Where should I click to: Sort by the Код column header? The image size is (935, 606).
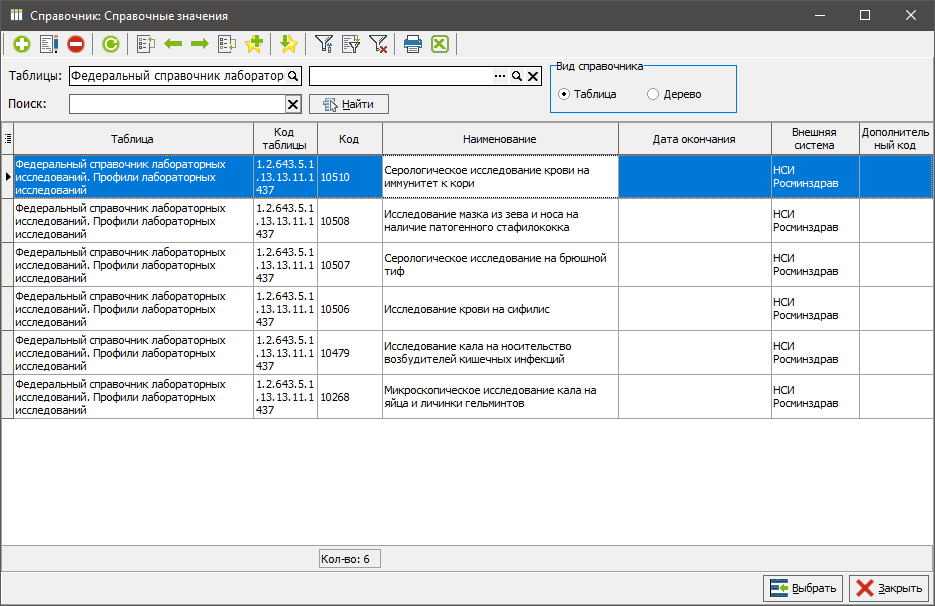click(349, 139)
